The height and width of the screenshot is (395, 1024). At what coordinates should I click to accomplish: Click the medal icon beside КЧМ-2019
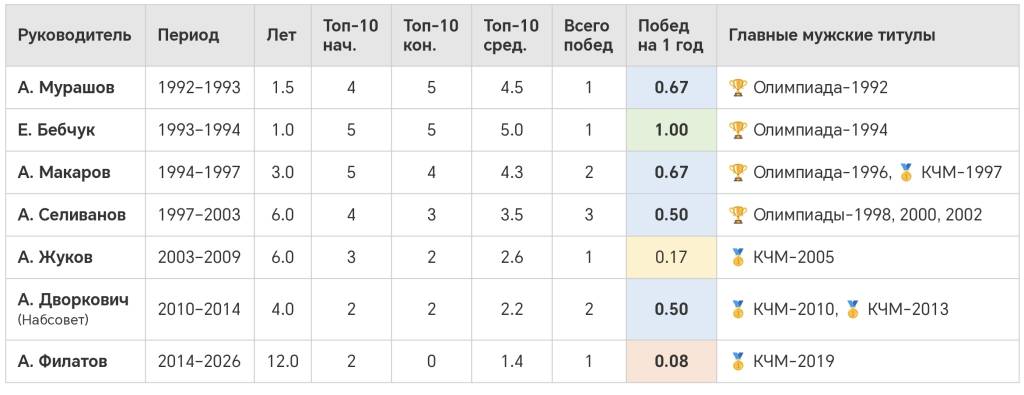point(738,361)
